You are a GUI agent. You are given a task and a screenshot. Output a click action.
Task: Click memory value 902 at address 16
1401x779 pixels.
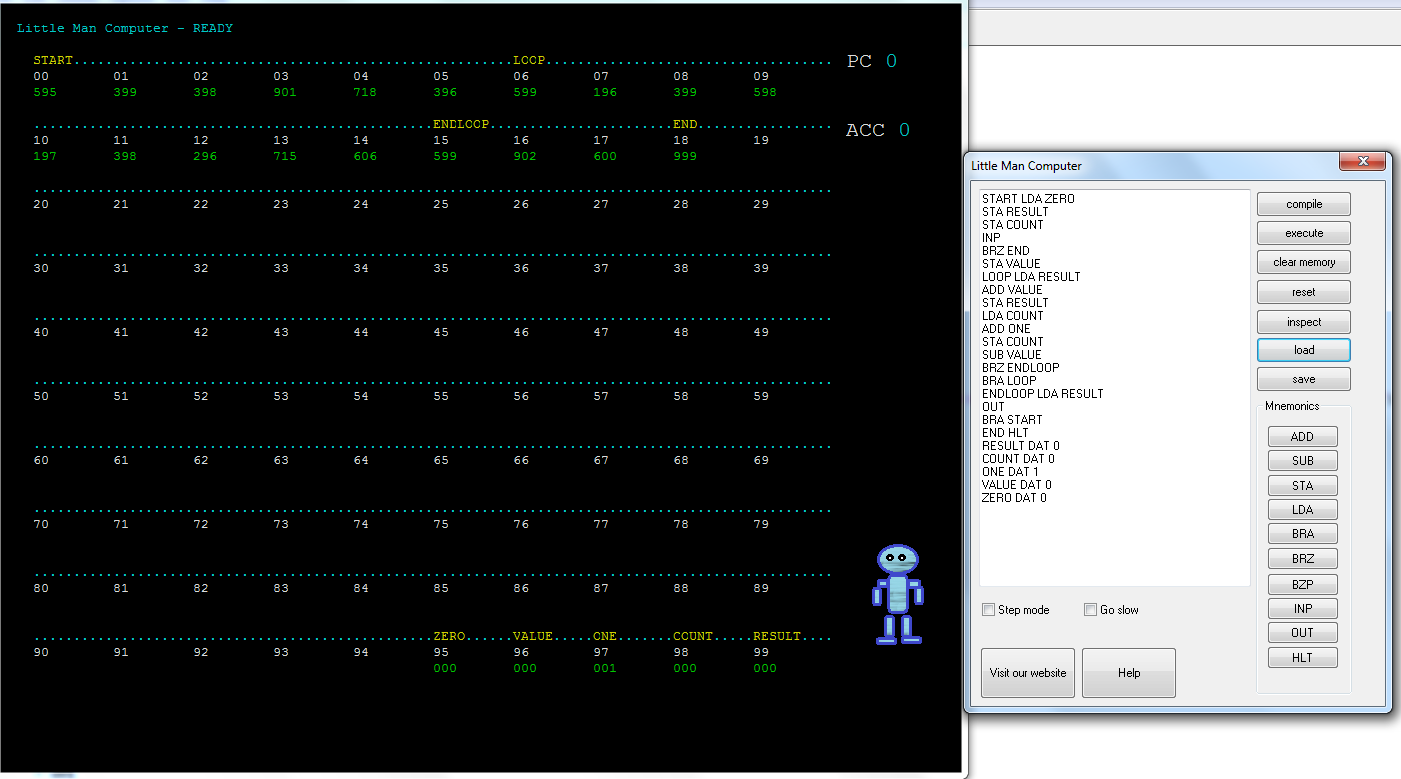[525, 156]
